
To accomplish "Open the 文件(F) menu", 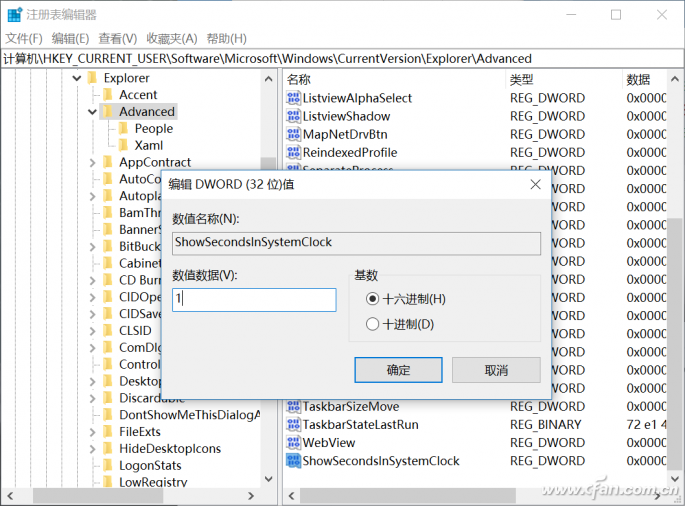I will tap(25, 38).
